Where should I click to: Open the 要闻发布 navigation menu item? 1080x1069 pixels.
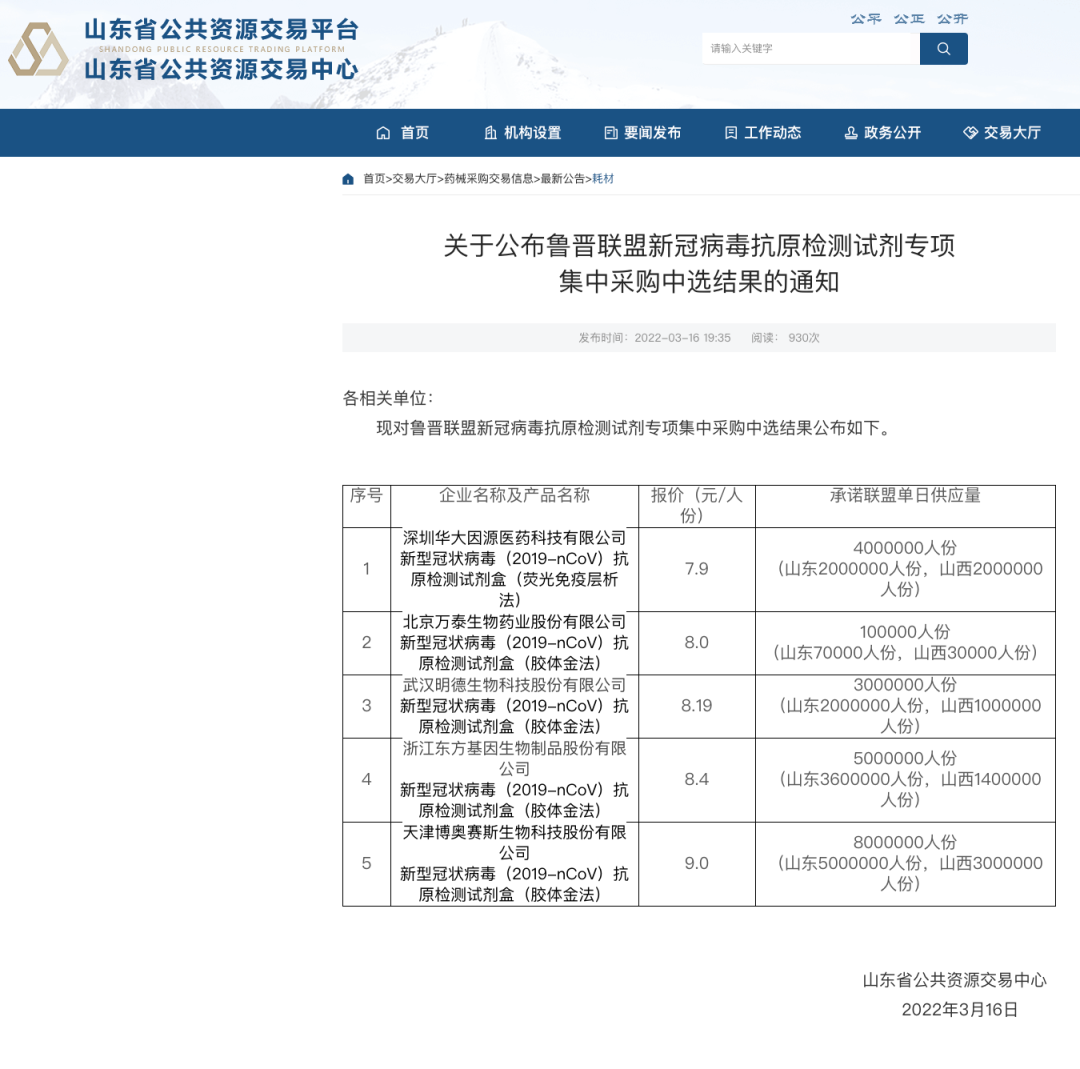click(x=643, y=133)
